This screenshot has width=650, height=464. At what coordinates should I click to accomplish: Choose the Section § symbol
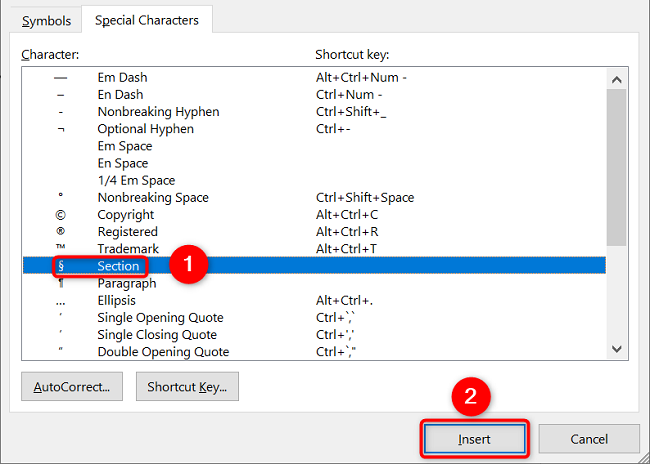118,266
